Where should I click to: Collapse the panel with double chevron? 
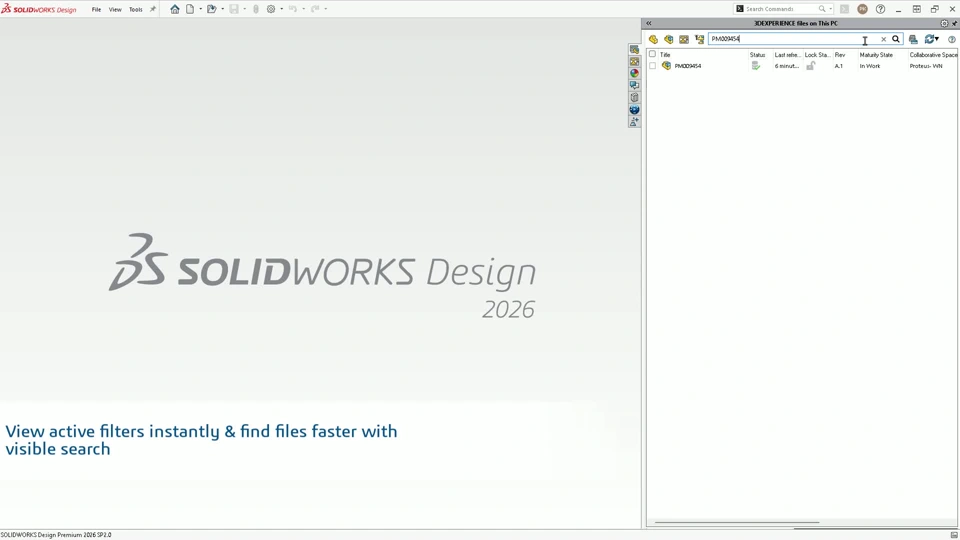(649, 23)
